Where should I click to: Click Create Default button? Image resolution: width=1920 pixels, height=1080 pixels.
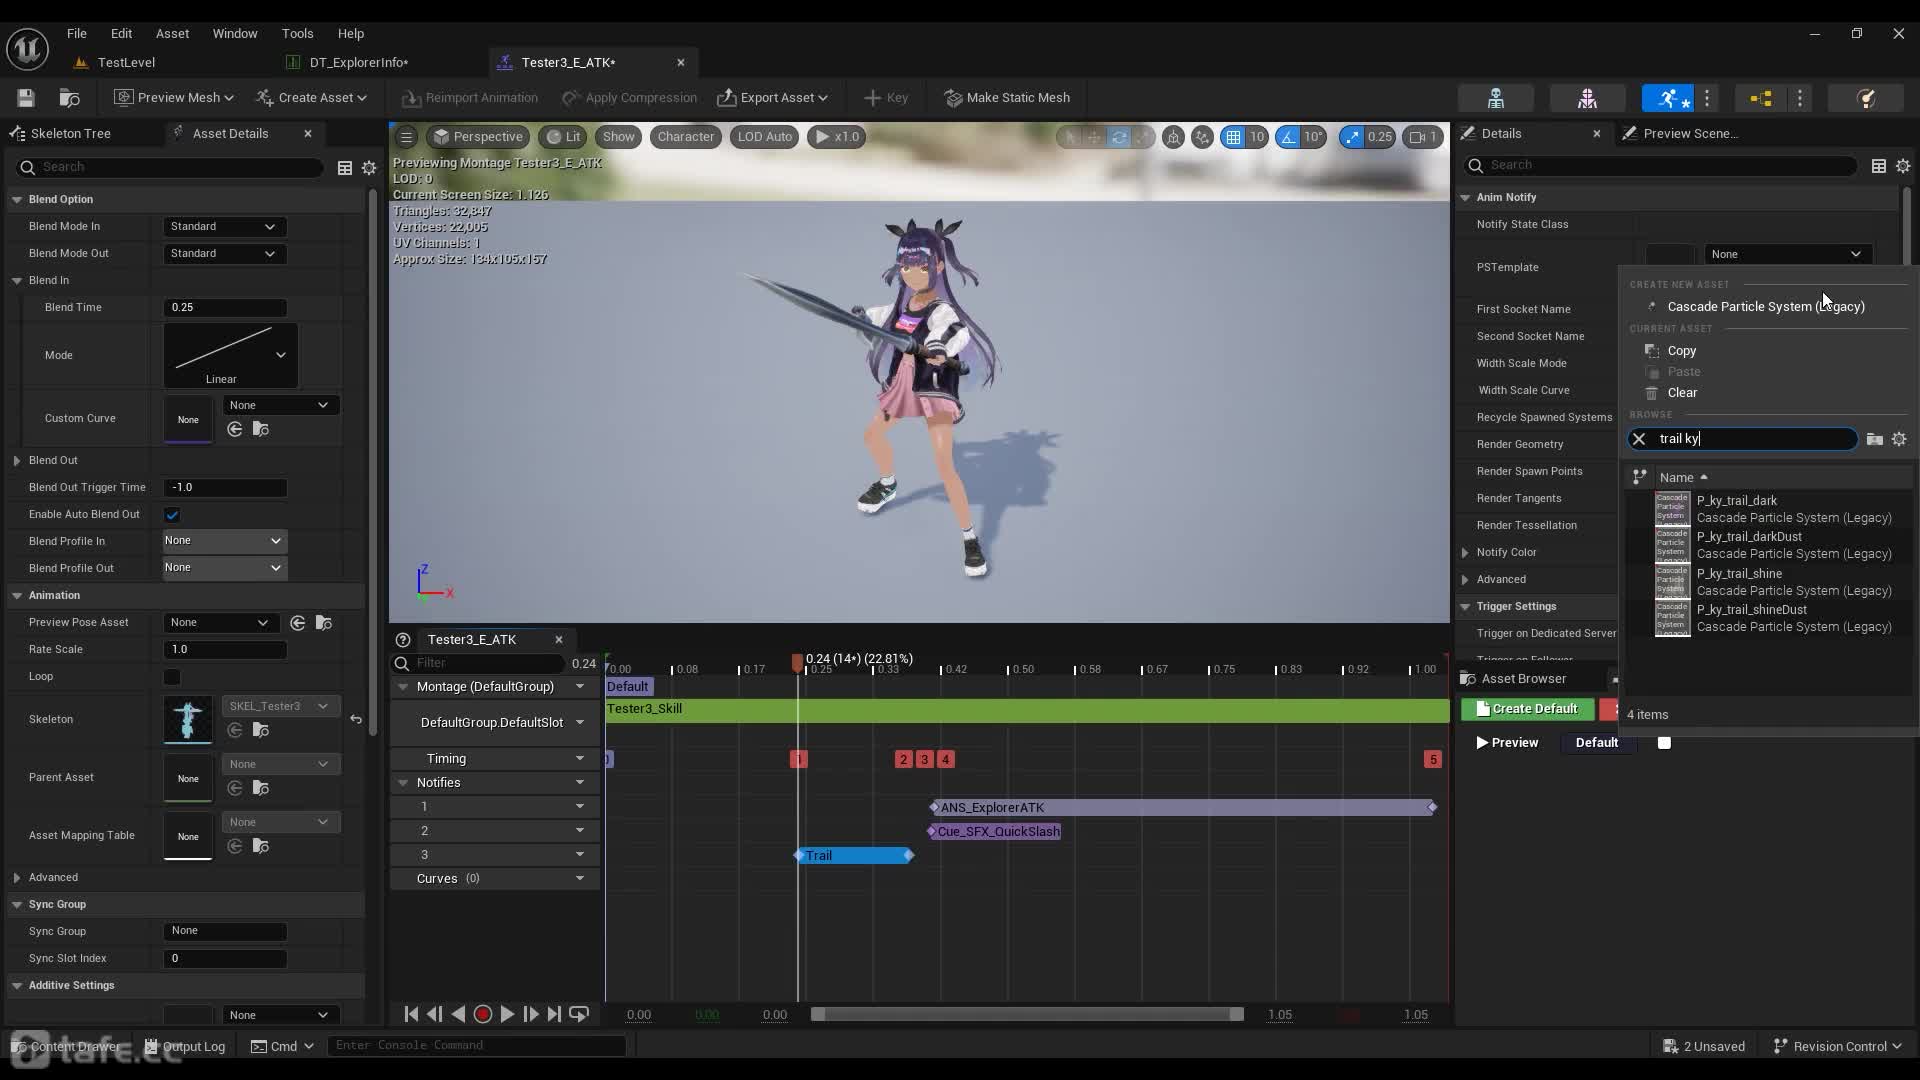1527,709
